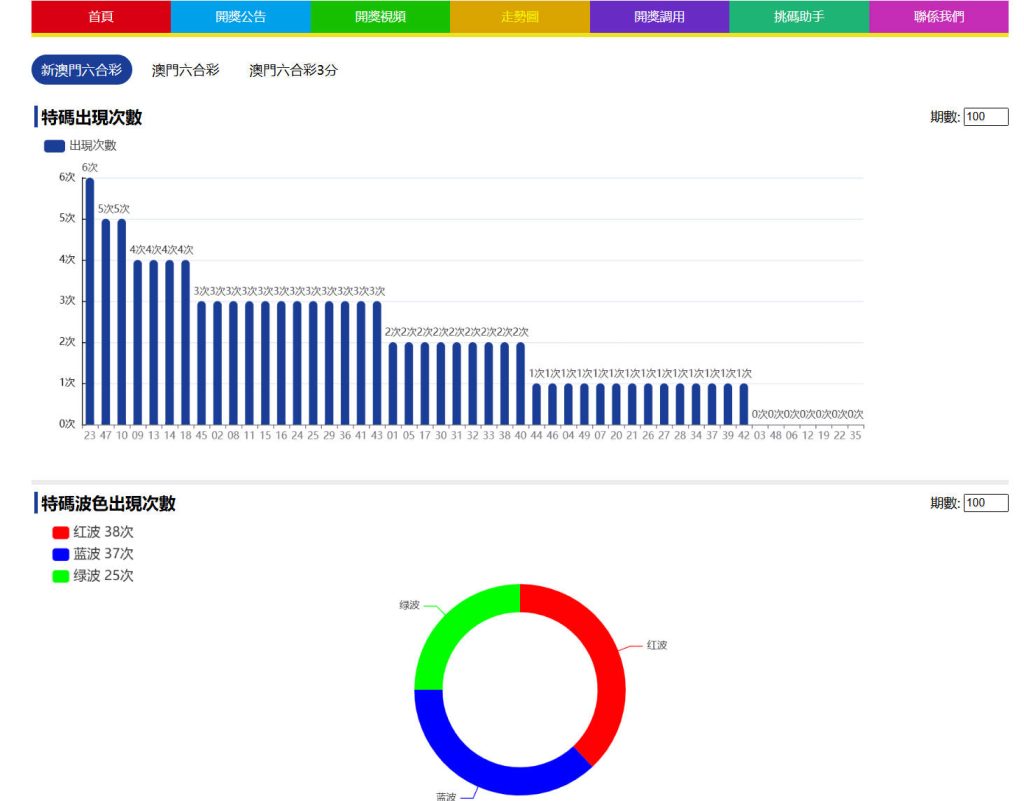The image size is (1024, 801).
Task: Toggle the 出現次數 legend above the bar chart
Action: [77, 145]
